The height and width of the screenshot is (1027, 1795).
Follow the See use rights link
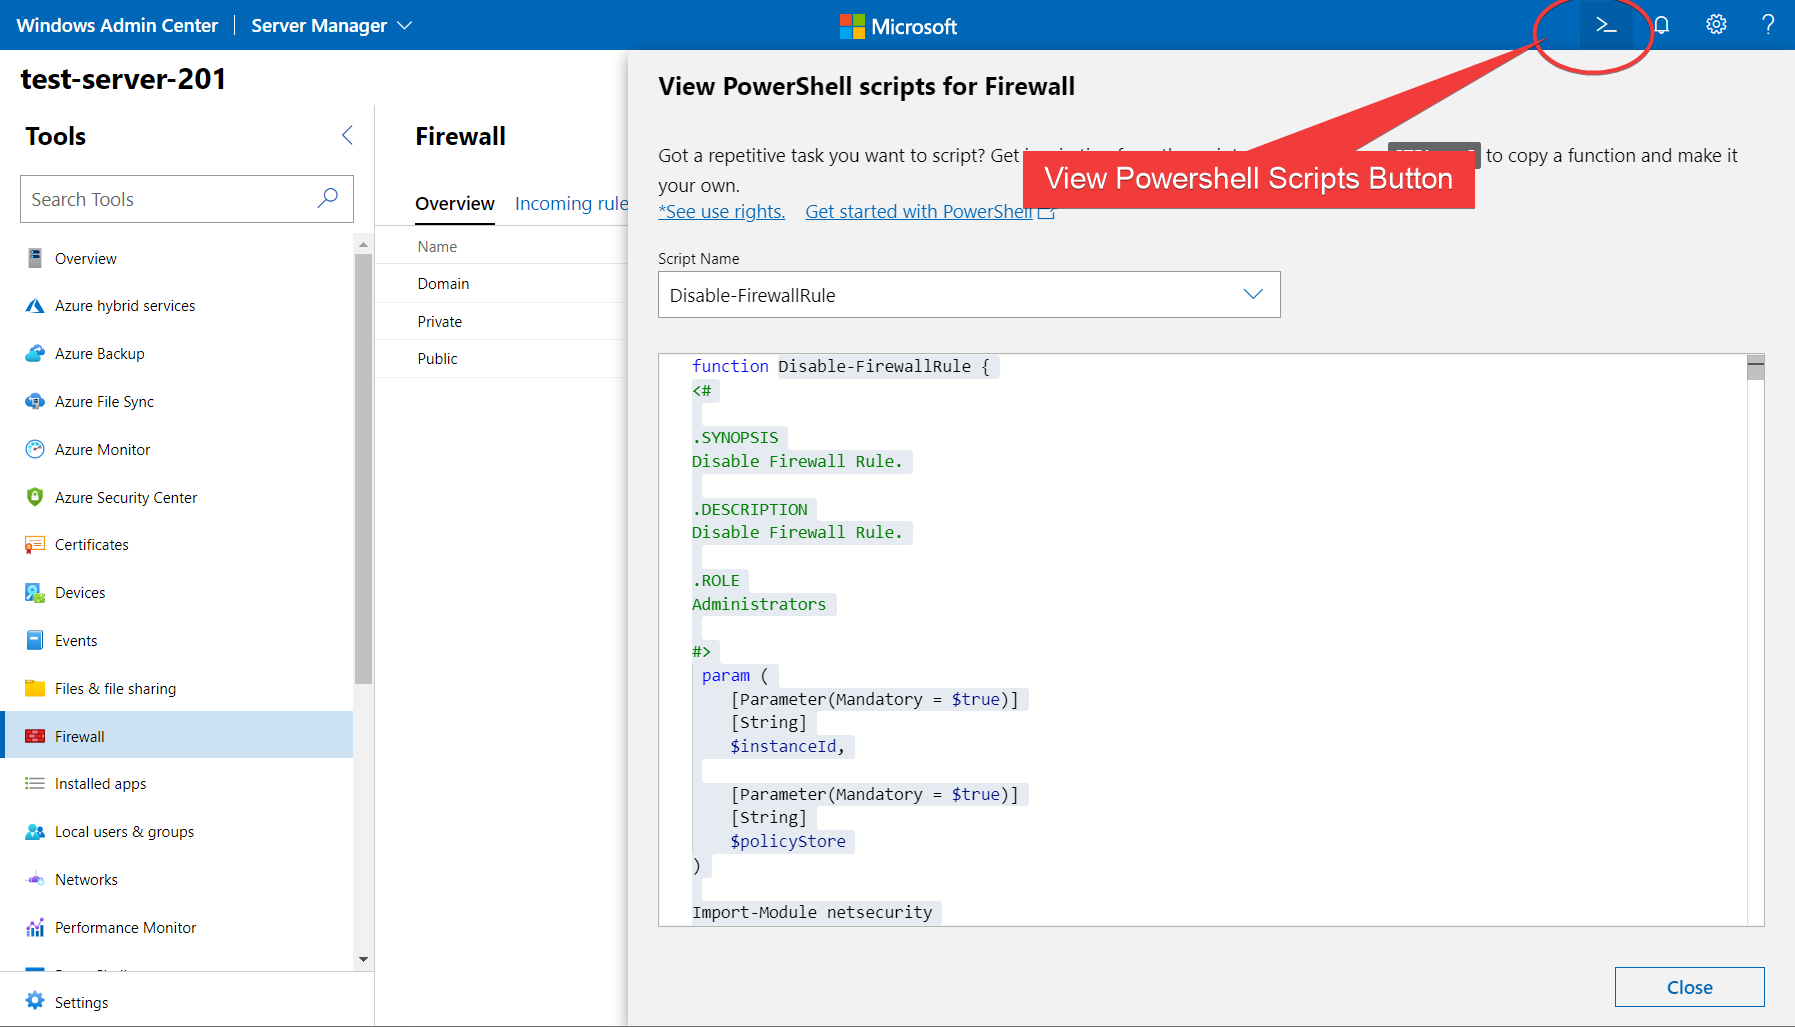click(721, 212)
